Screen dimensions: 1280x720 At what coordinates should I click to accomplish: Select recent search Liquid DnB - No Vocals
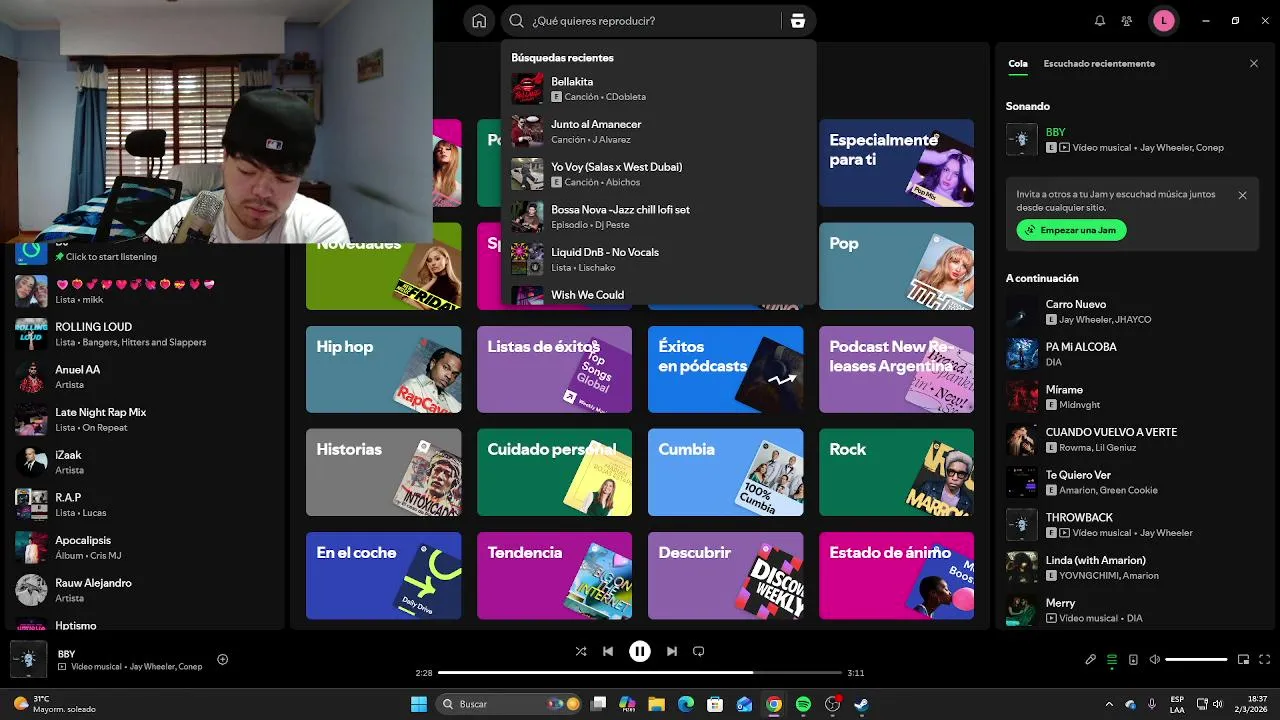tap(658, 260)
